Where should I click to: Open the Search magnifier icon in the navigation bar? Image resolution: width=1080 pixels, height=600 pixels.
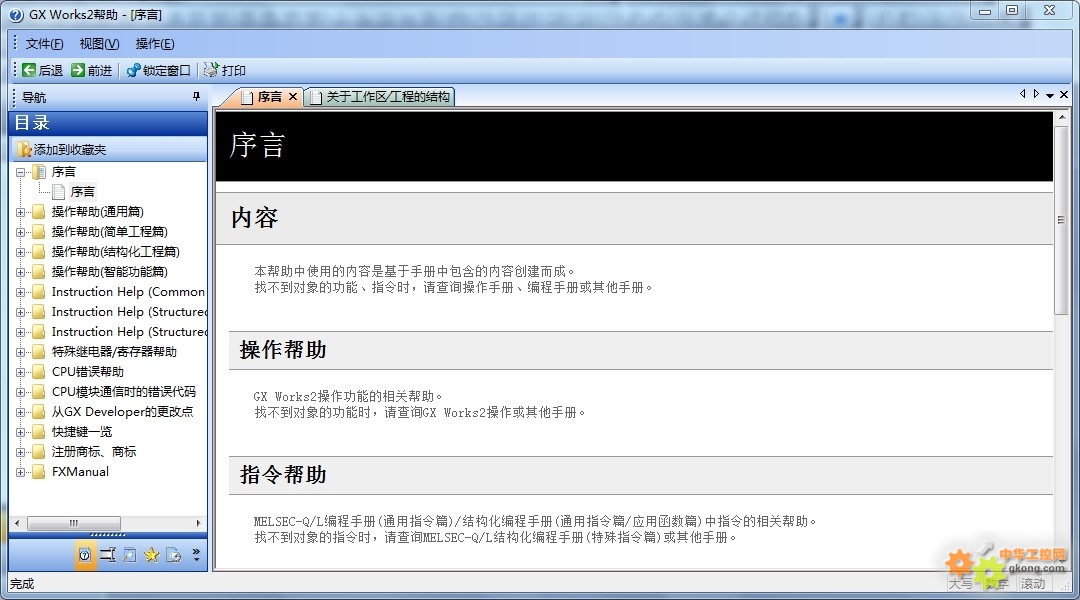coord(129,555)
